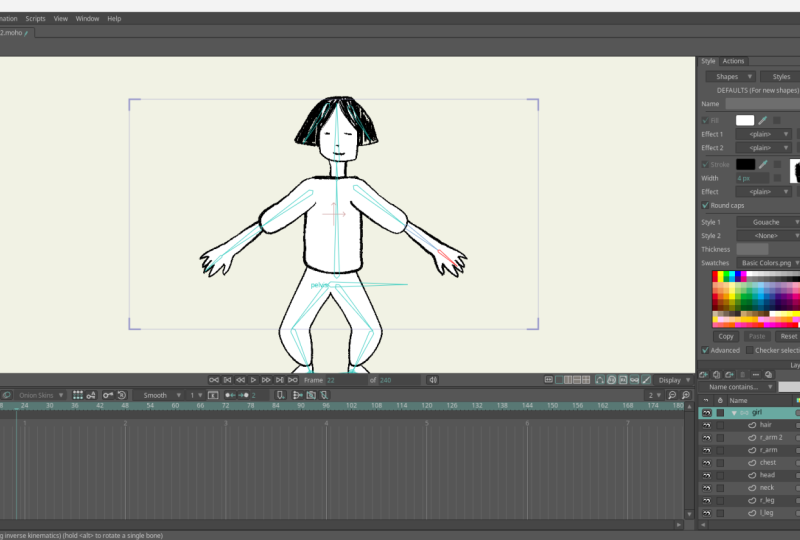
Task: Switch to the Style tab
Action: (708, 61)
